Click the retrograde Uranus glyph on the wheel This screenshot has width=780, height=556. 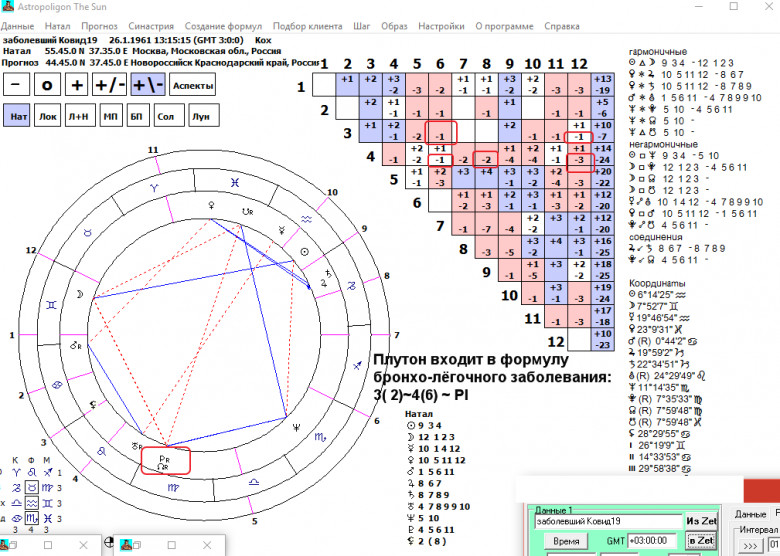pyautogui.click(x=137, y=446)
